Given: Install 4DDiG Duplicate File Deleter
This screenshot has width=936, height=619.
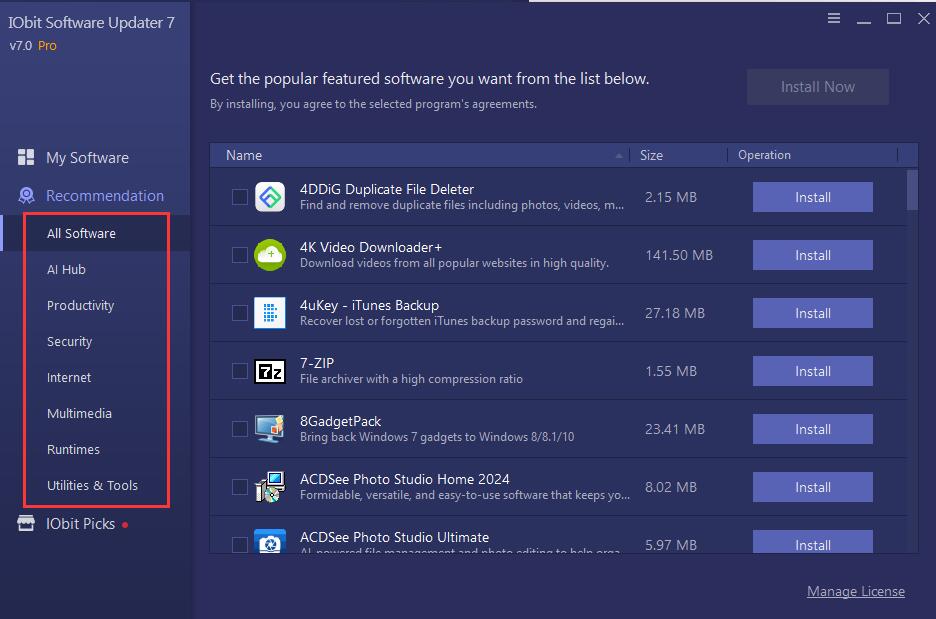Looking at the screenshot, I should (812, 197).
